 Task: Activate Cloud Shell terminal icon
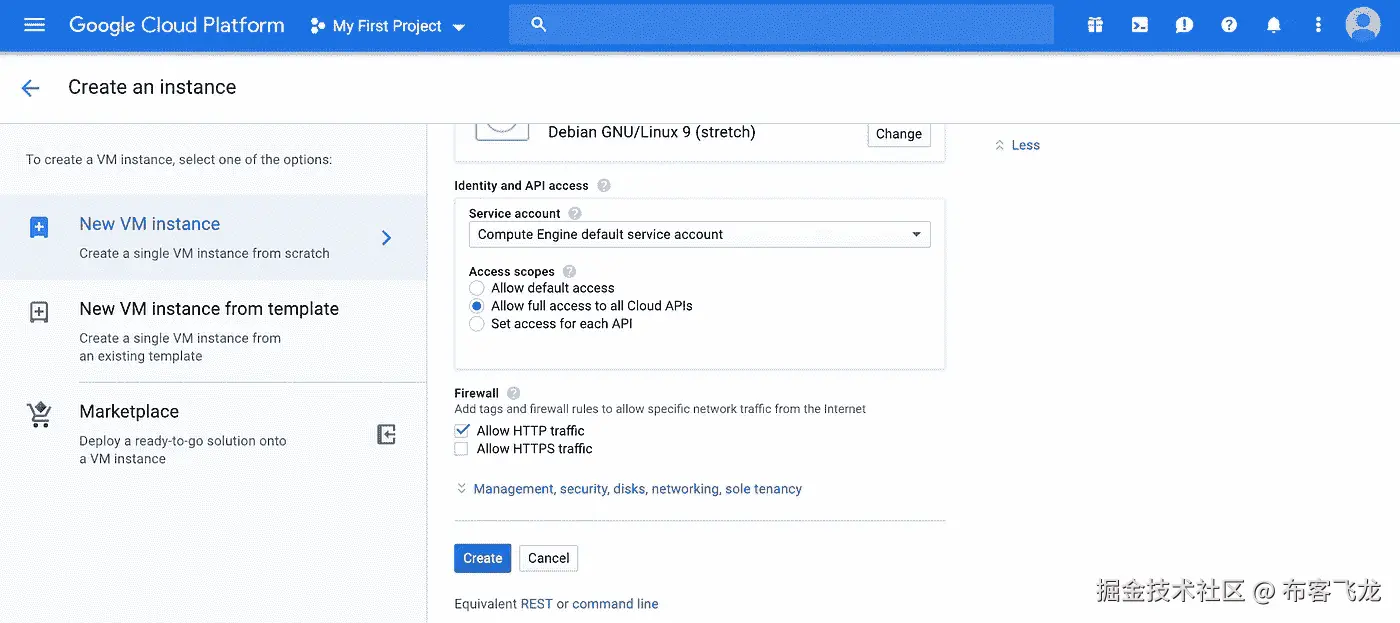tap(1139, 25)
